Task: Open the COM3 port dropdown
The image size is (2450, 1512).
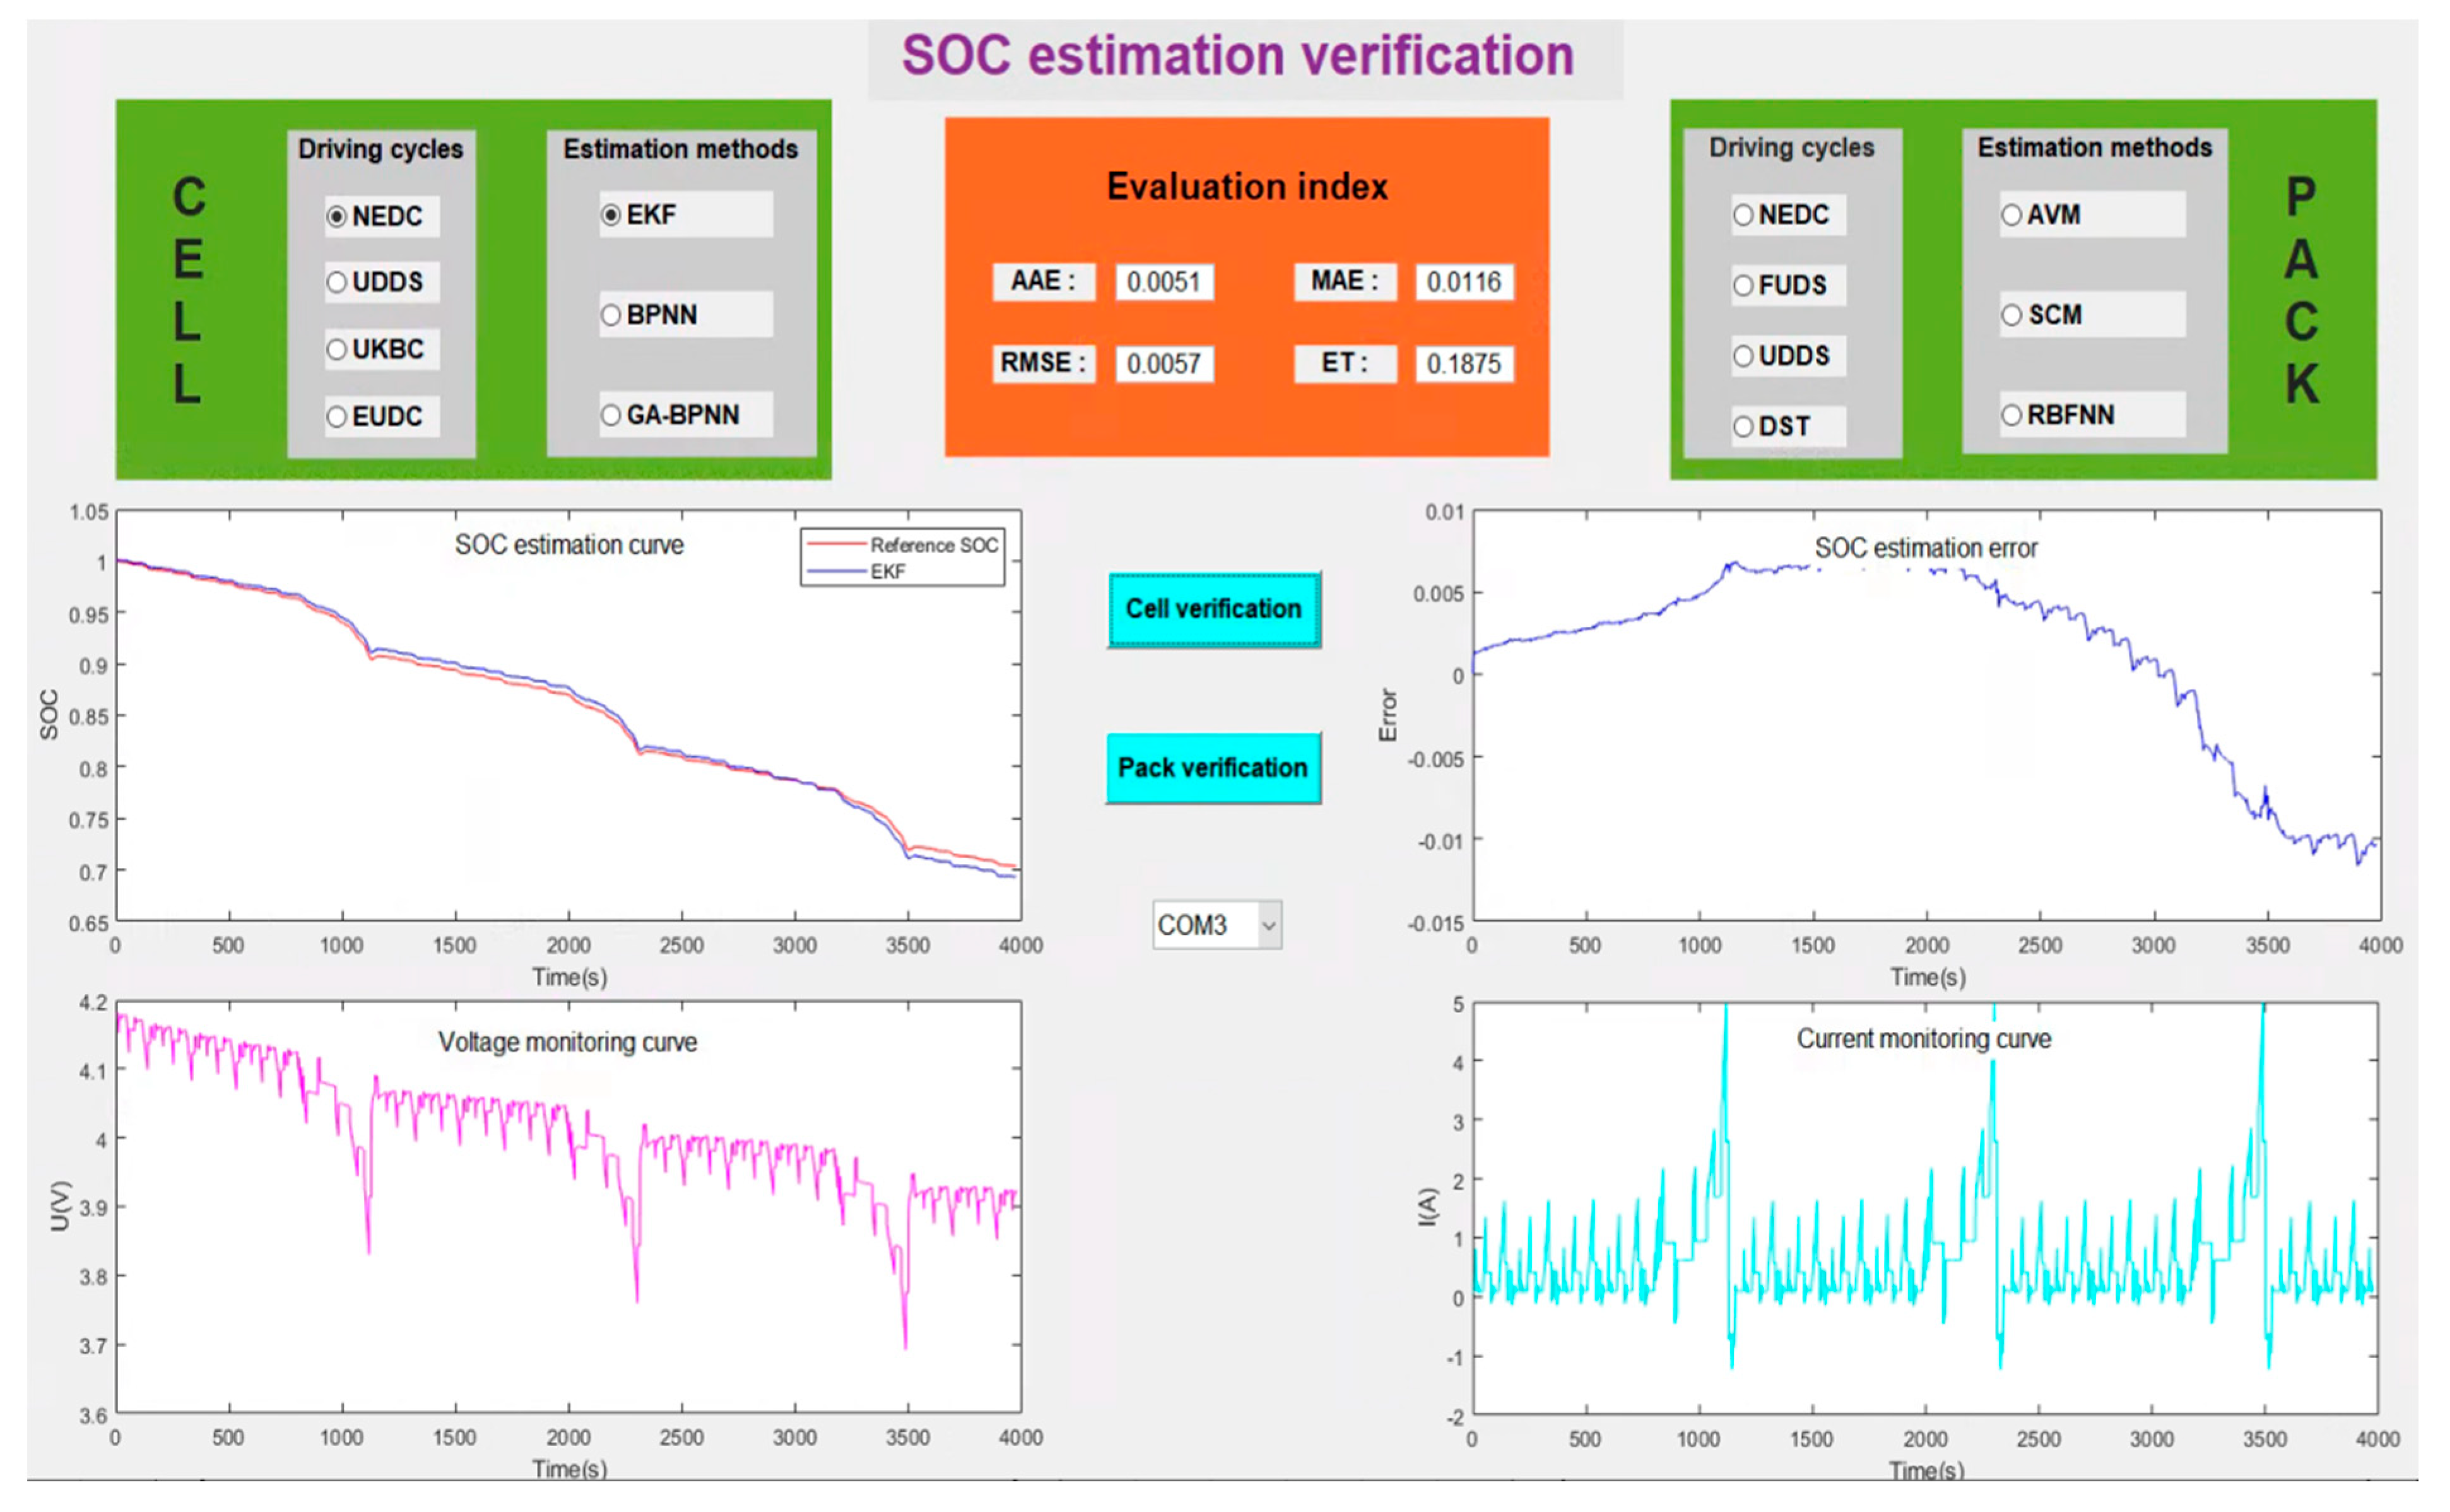Action: click(x=1268, y=925)
